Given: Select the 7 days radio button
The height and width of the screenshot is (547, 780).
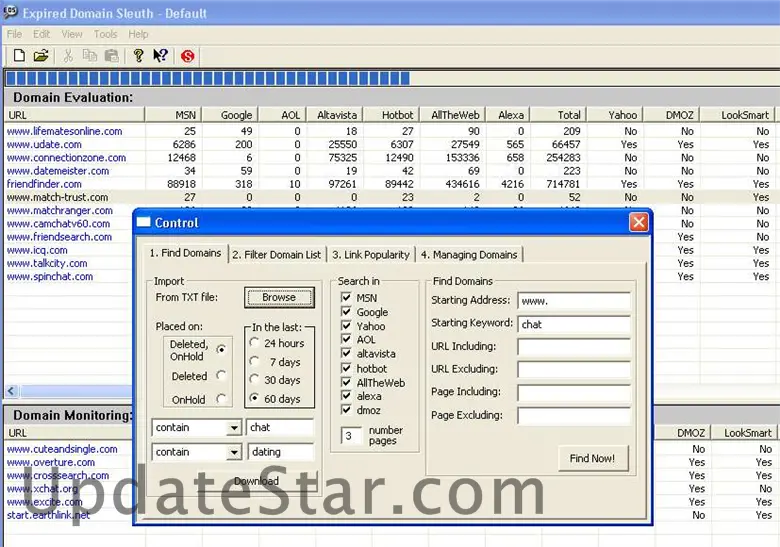Looking at the screenshot, I should [255, 361].
